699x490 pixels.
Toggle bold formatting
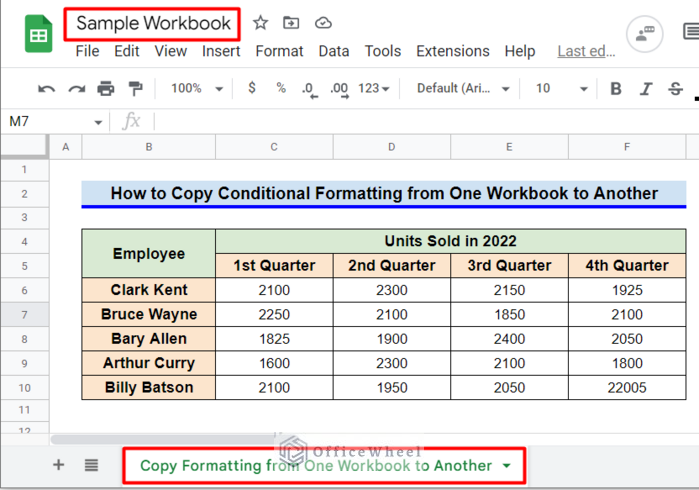pos(616,89)
